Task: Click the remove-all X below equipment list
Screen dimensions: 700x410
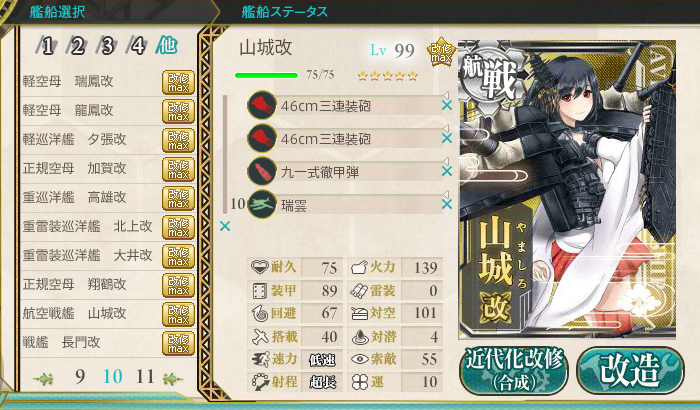Action: click(x=225, y=226)
